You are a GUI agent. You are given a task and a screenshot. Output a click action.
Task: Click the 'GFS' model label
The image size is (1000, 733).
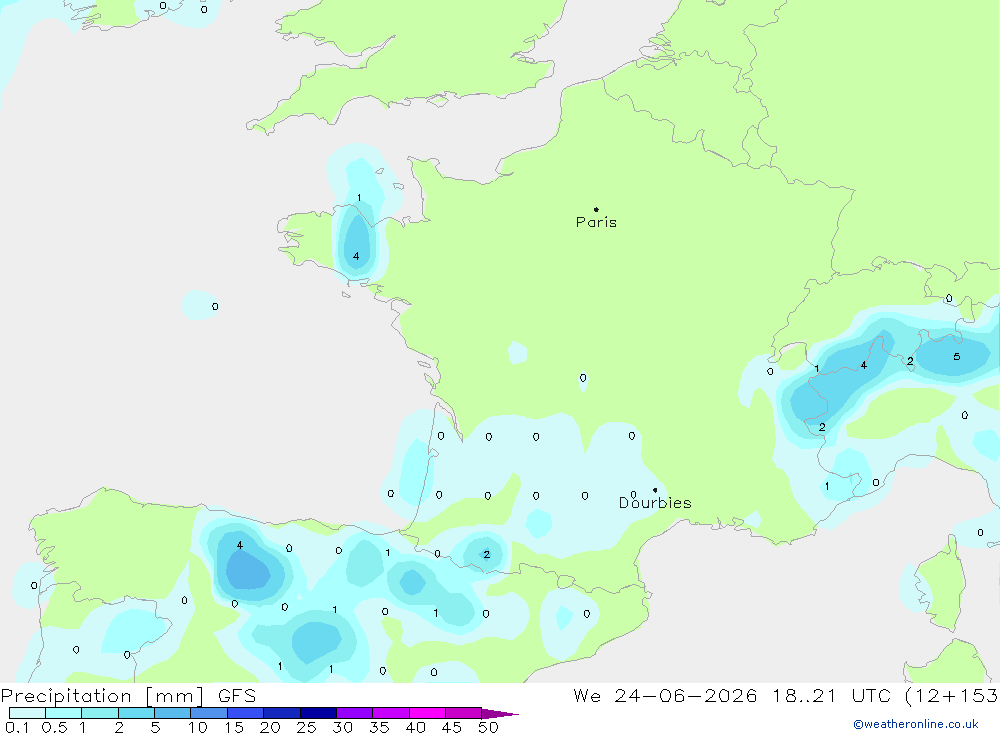pyautogui.click(x=237, y=696)
